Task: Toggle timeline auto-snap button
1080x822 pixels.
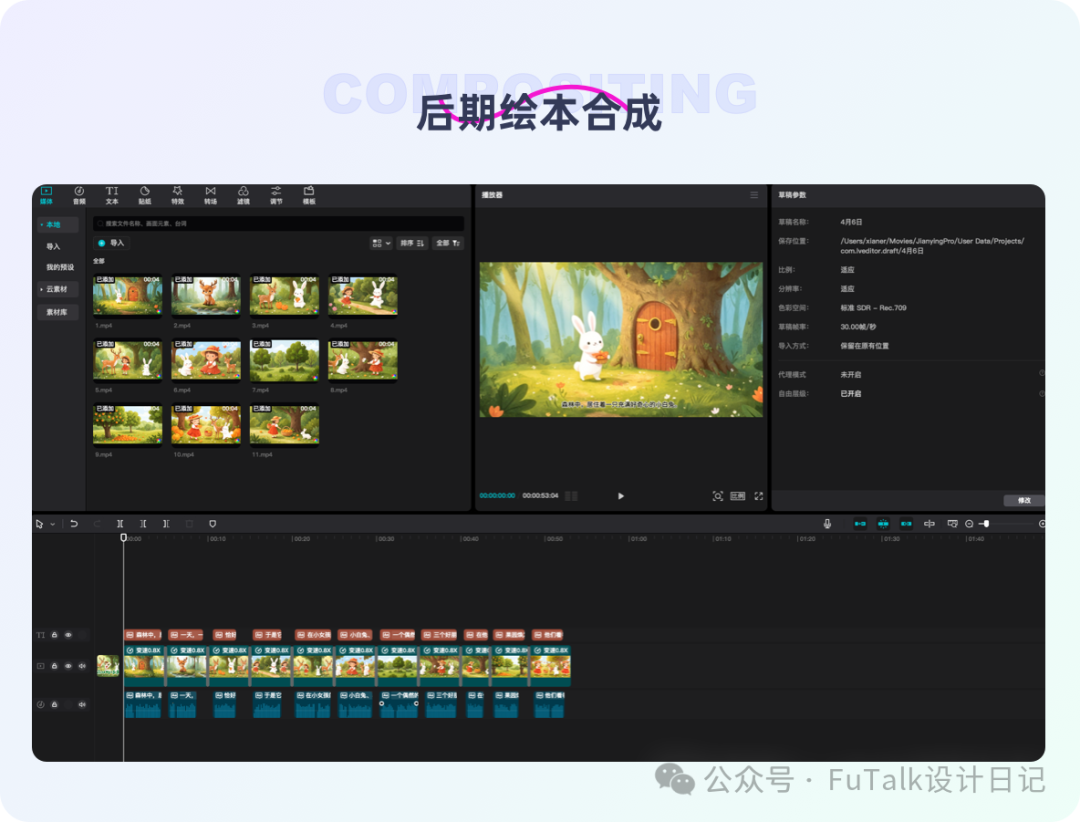Action: (x=883, y=524)
